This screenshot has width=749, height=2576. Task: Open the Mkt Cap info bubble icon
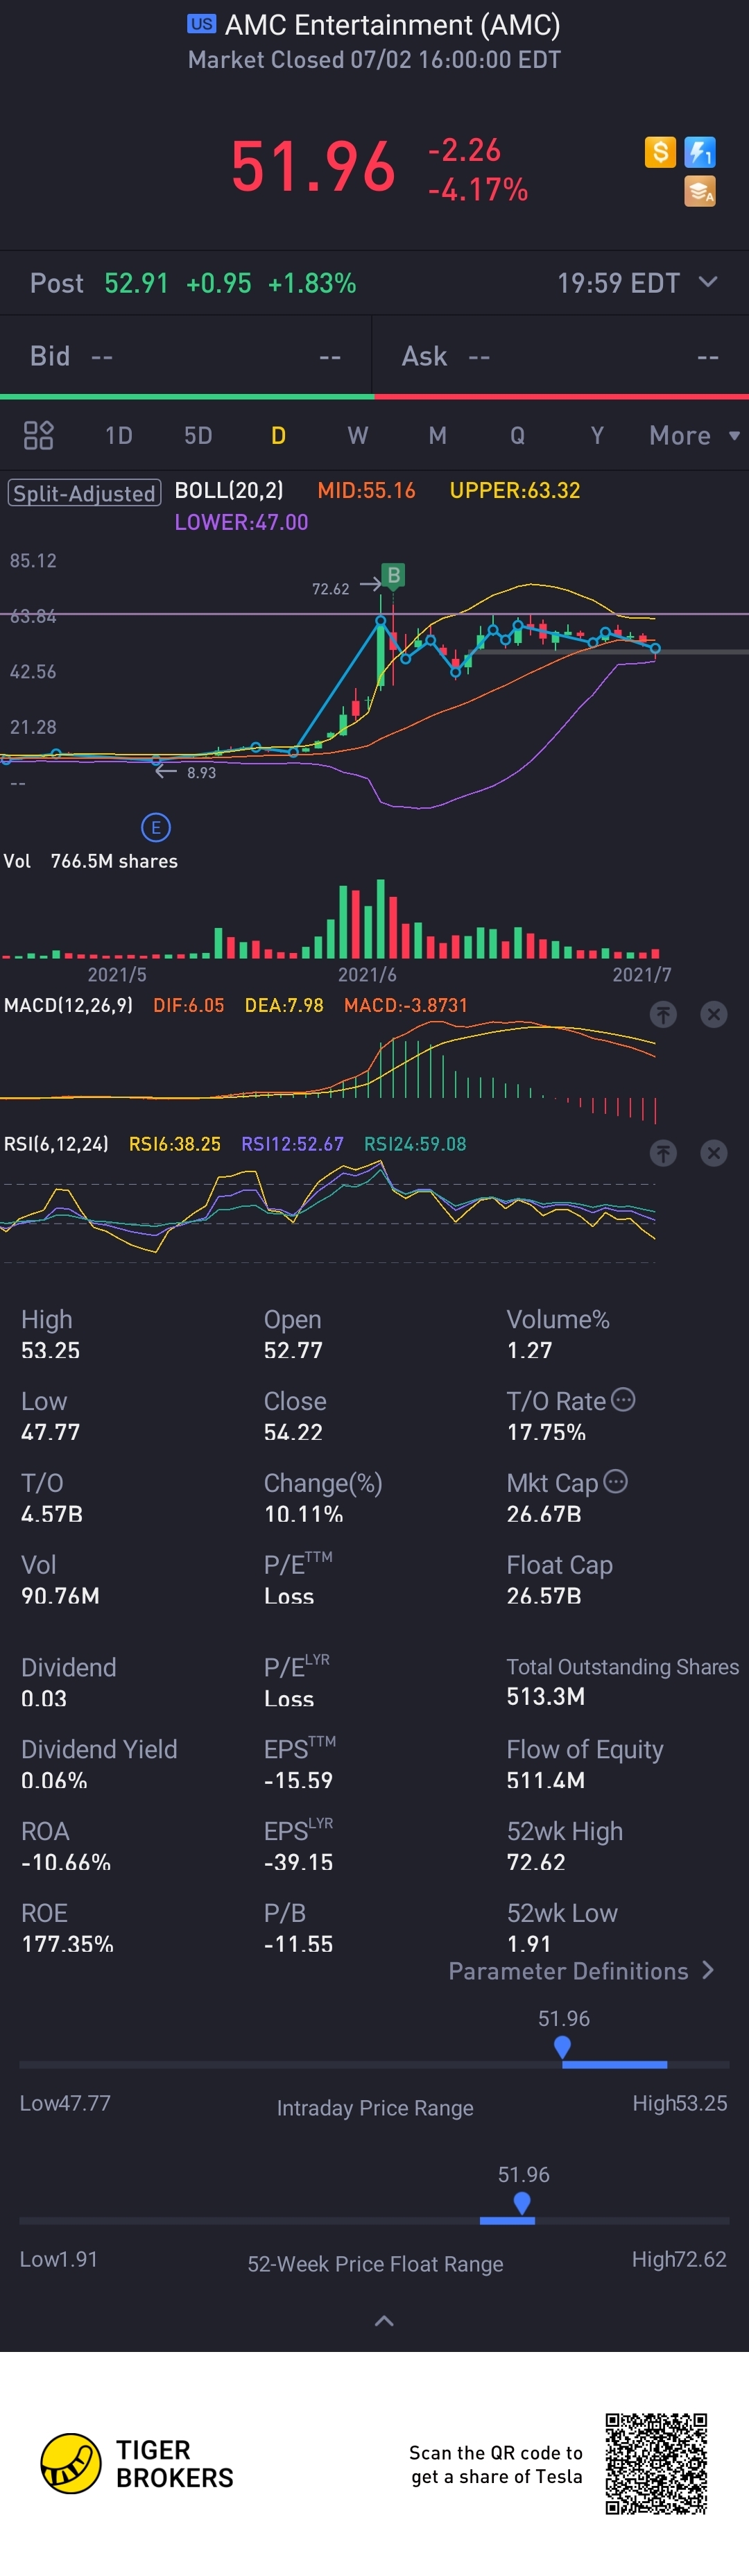(616, 1482)
